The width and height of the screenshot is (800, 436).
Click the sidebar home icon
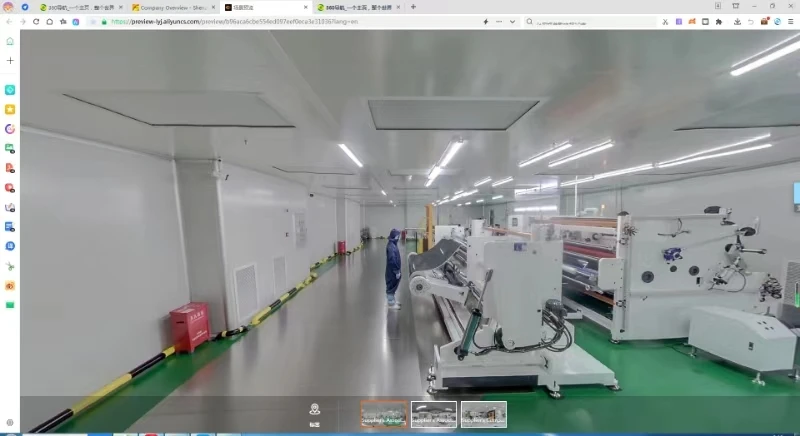point(10,41)
